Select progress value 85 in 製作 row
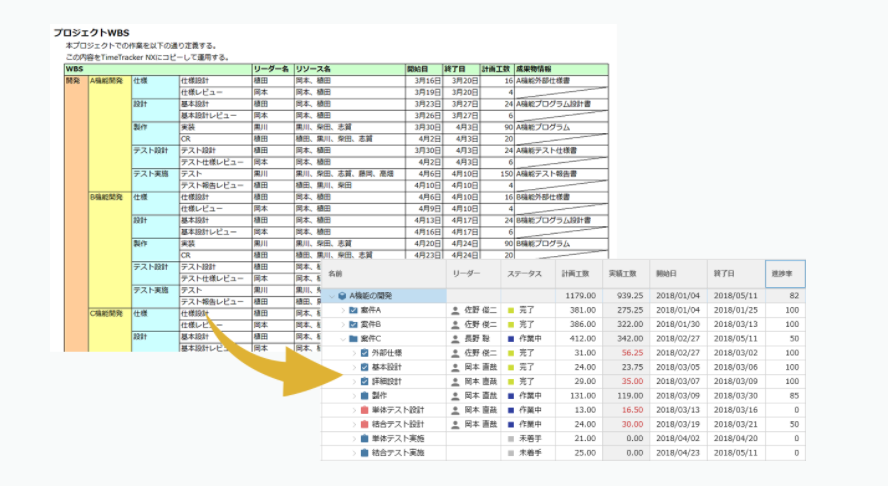 [x=785, y=395]
